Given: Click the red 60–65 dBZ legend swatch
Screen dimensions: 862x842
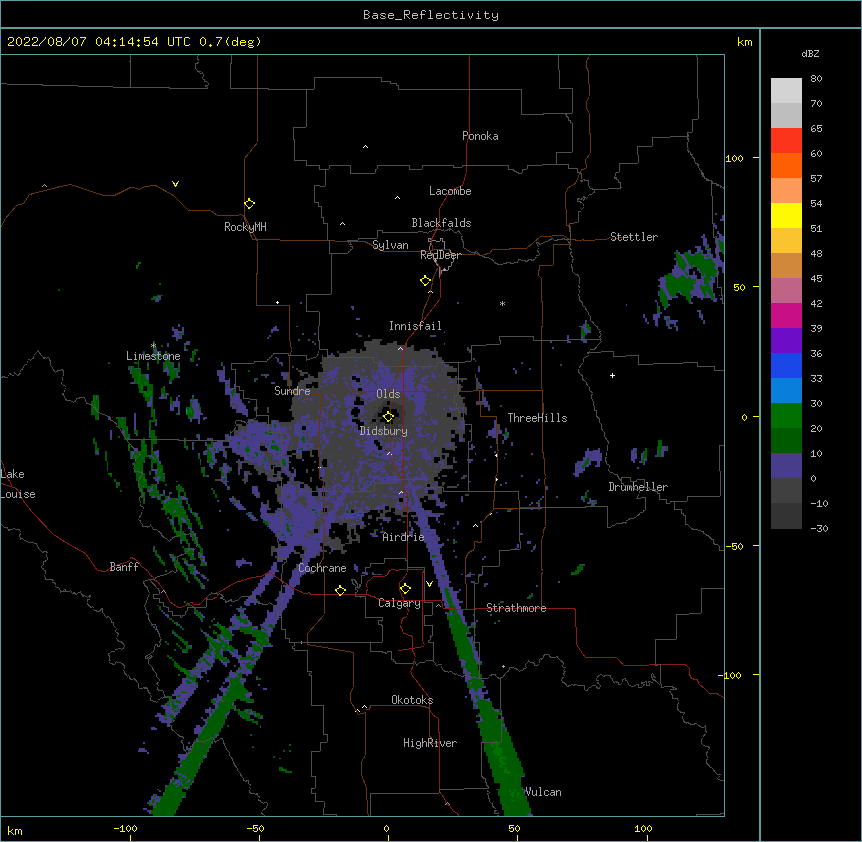Looking at the screenshot, I should 786,140.
